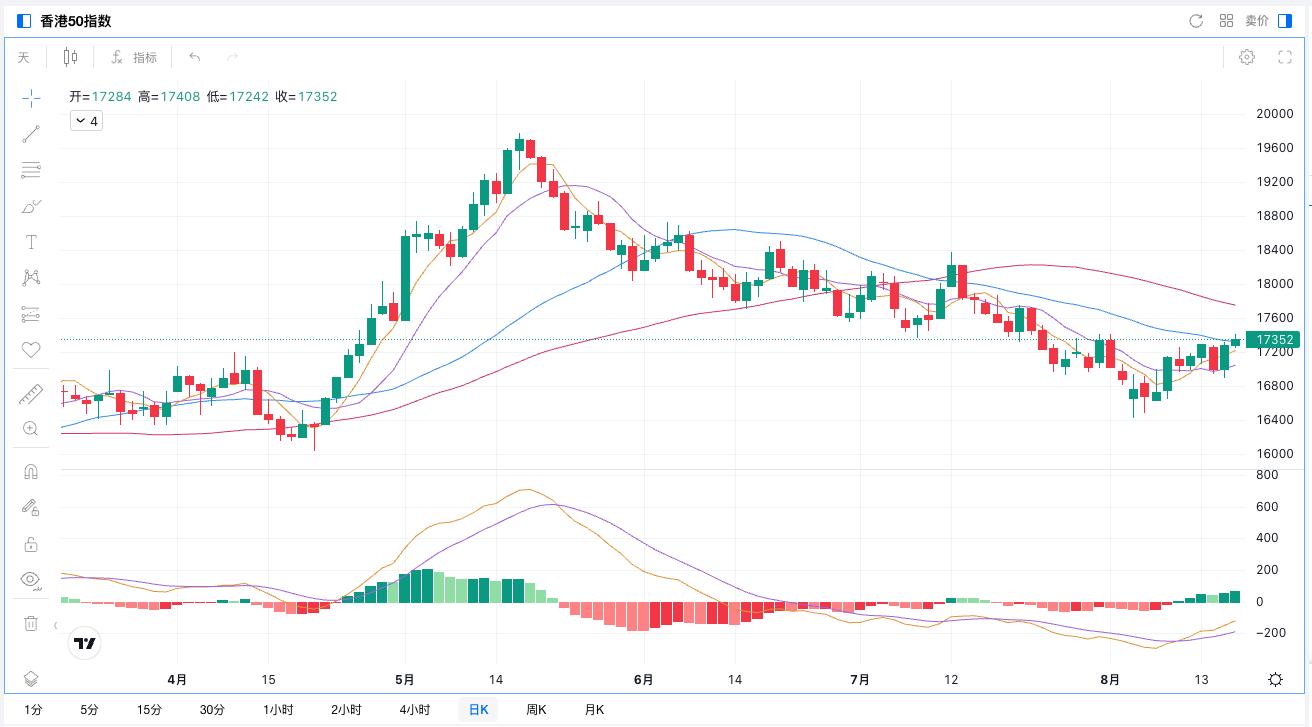Click the refresh icon at top right
This screenshot has height=727, width=1312.
click(x=1196, y=21)
